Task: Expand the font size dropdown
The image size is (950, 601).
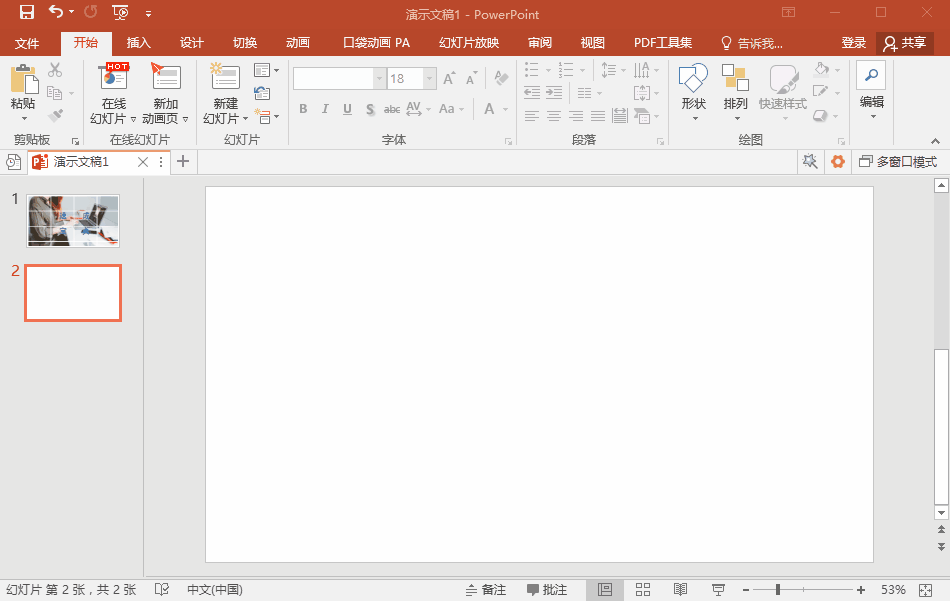Action: click(x=429, y=79)
